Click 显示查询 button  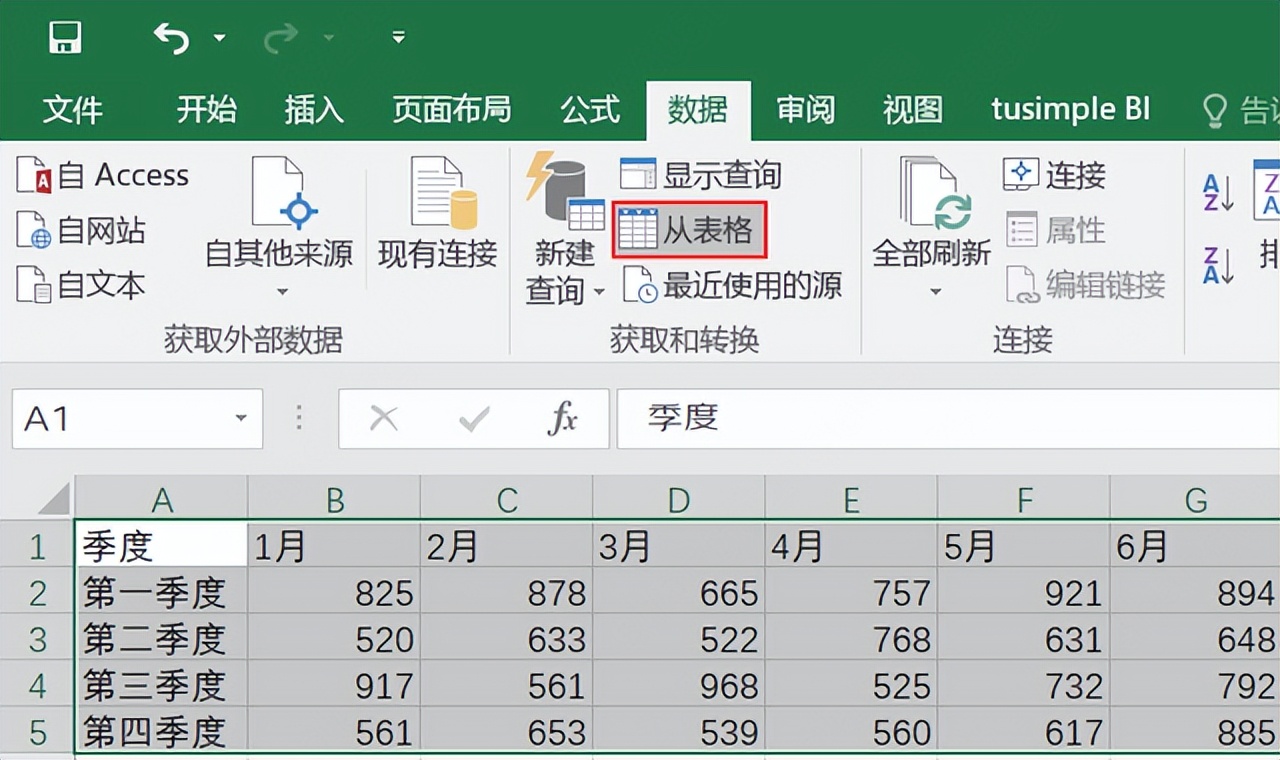coord(700,175)
